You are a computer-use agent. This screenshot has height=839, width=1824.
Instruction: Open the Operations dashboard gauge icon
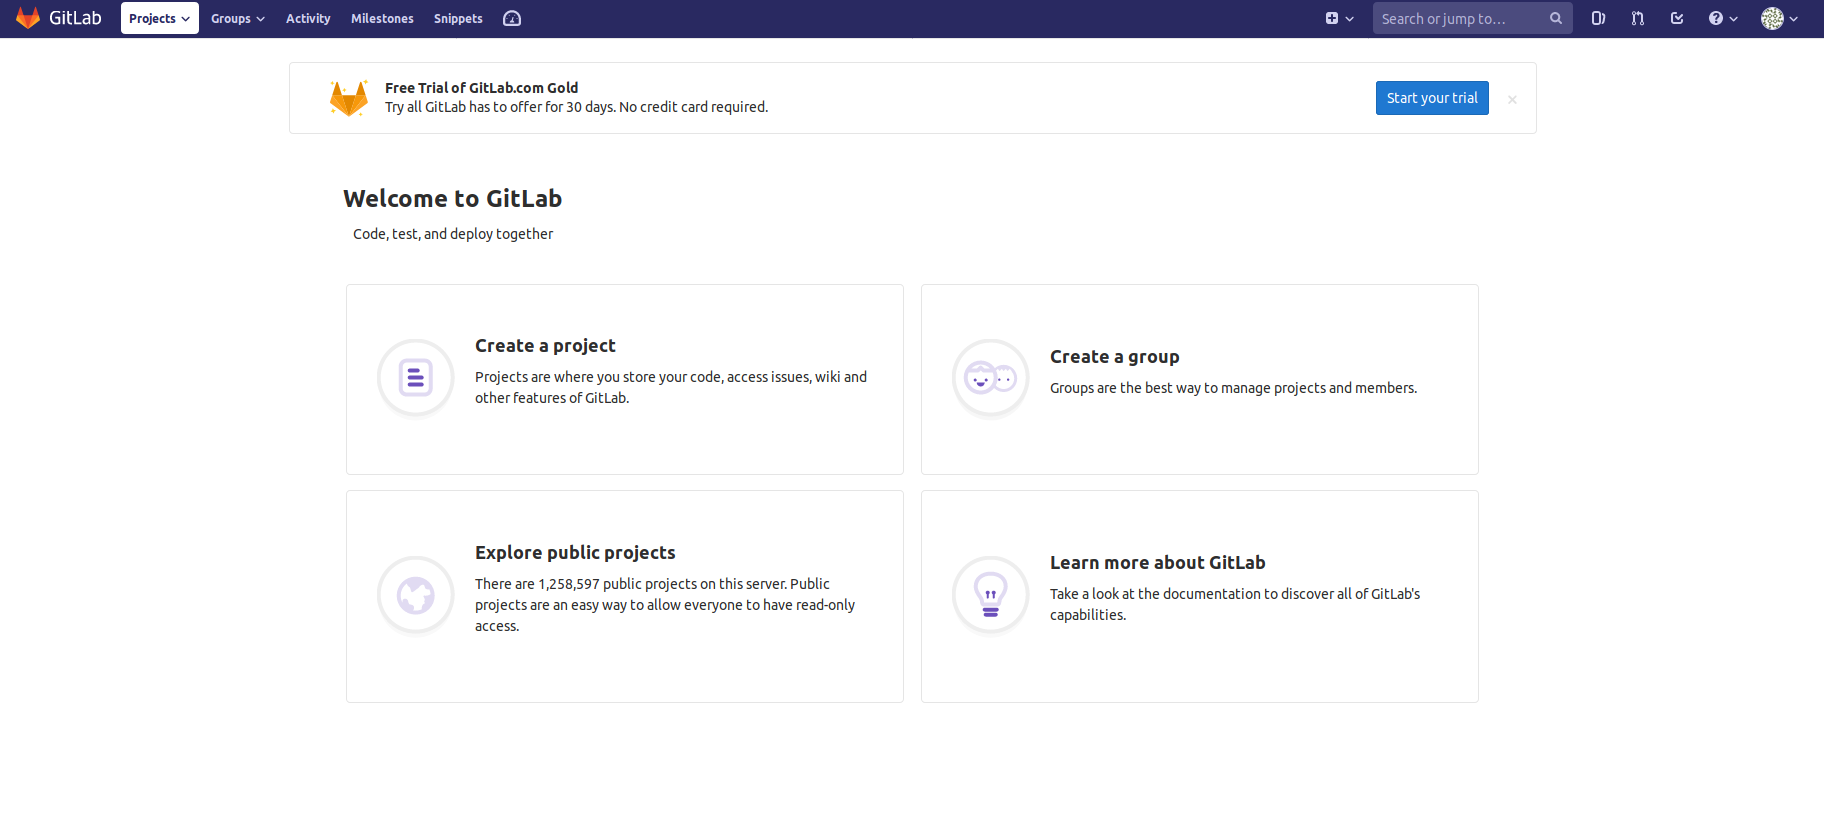[x=512, y=18]
